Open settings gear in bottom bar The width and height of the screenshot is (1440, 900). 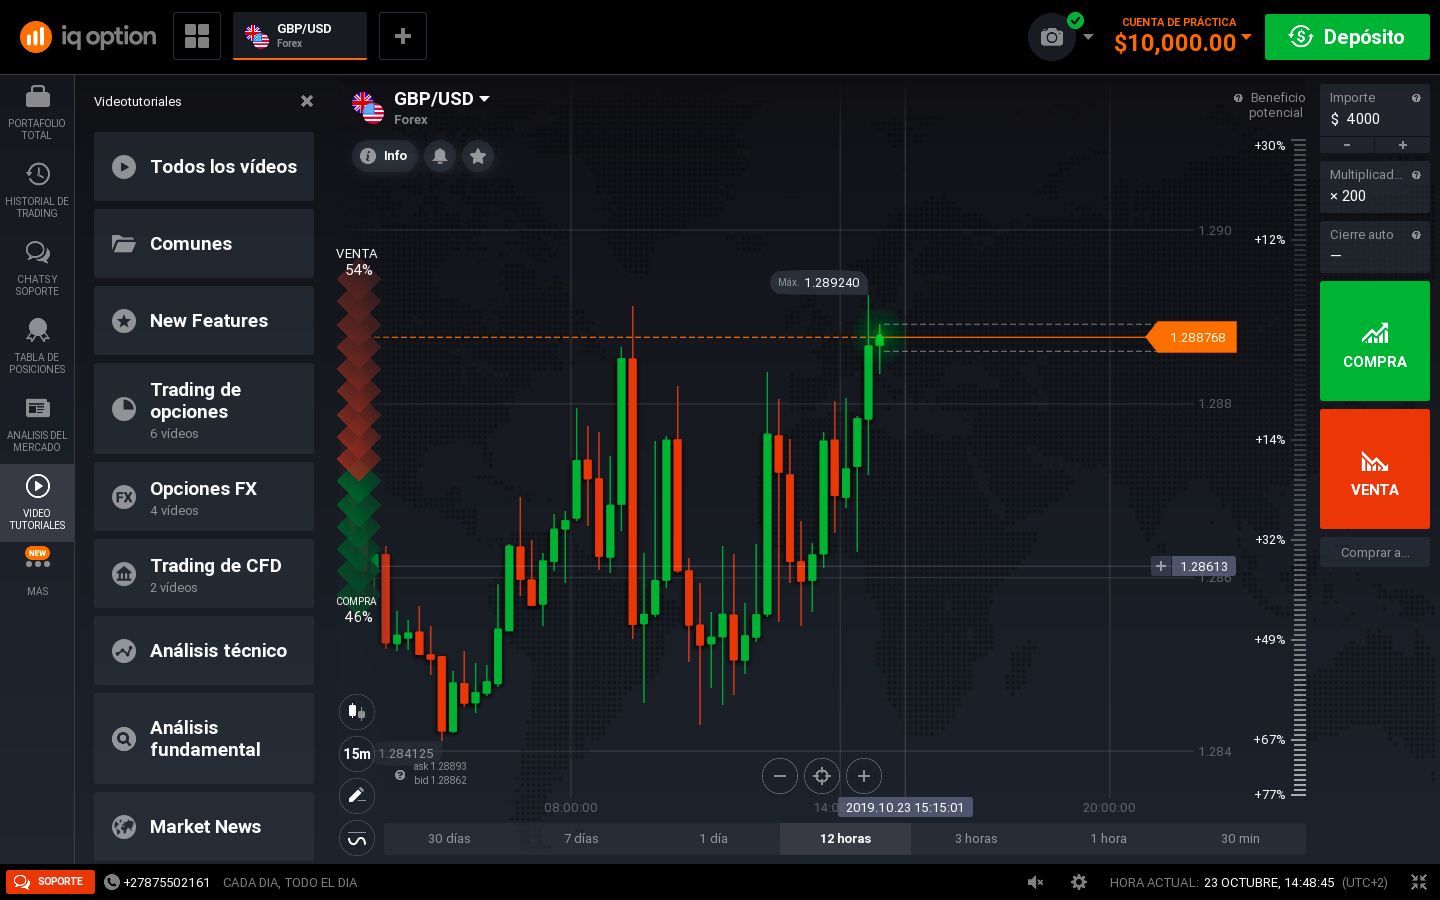[1079, 882]
